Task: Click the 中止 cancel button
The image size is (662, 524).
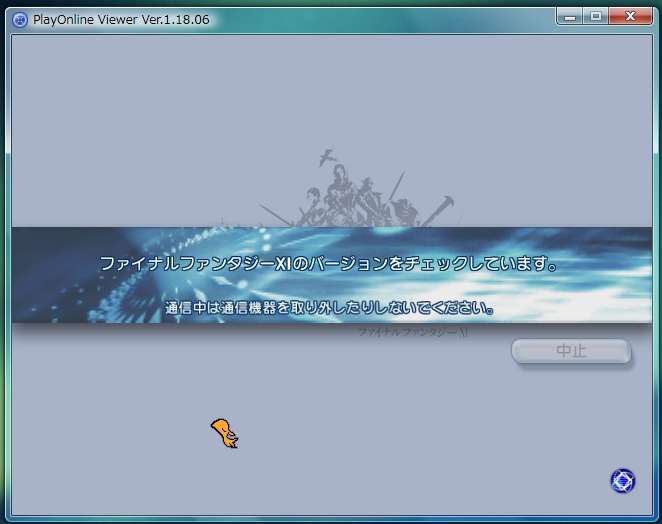Action: [571, 351]
